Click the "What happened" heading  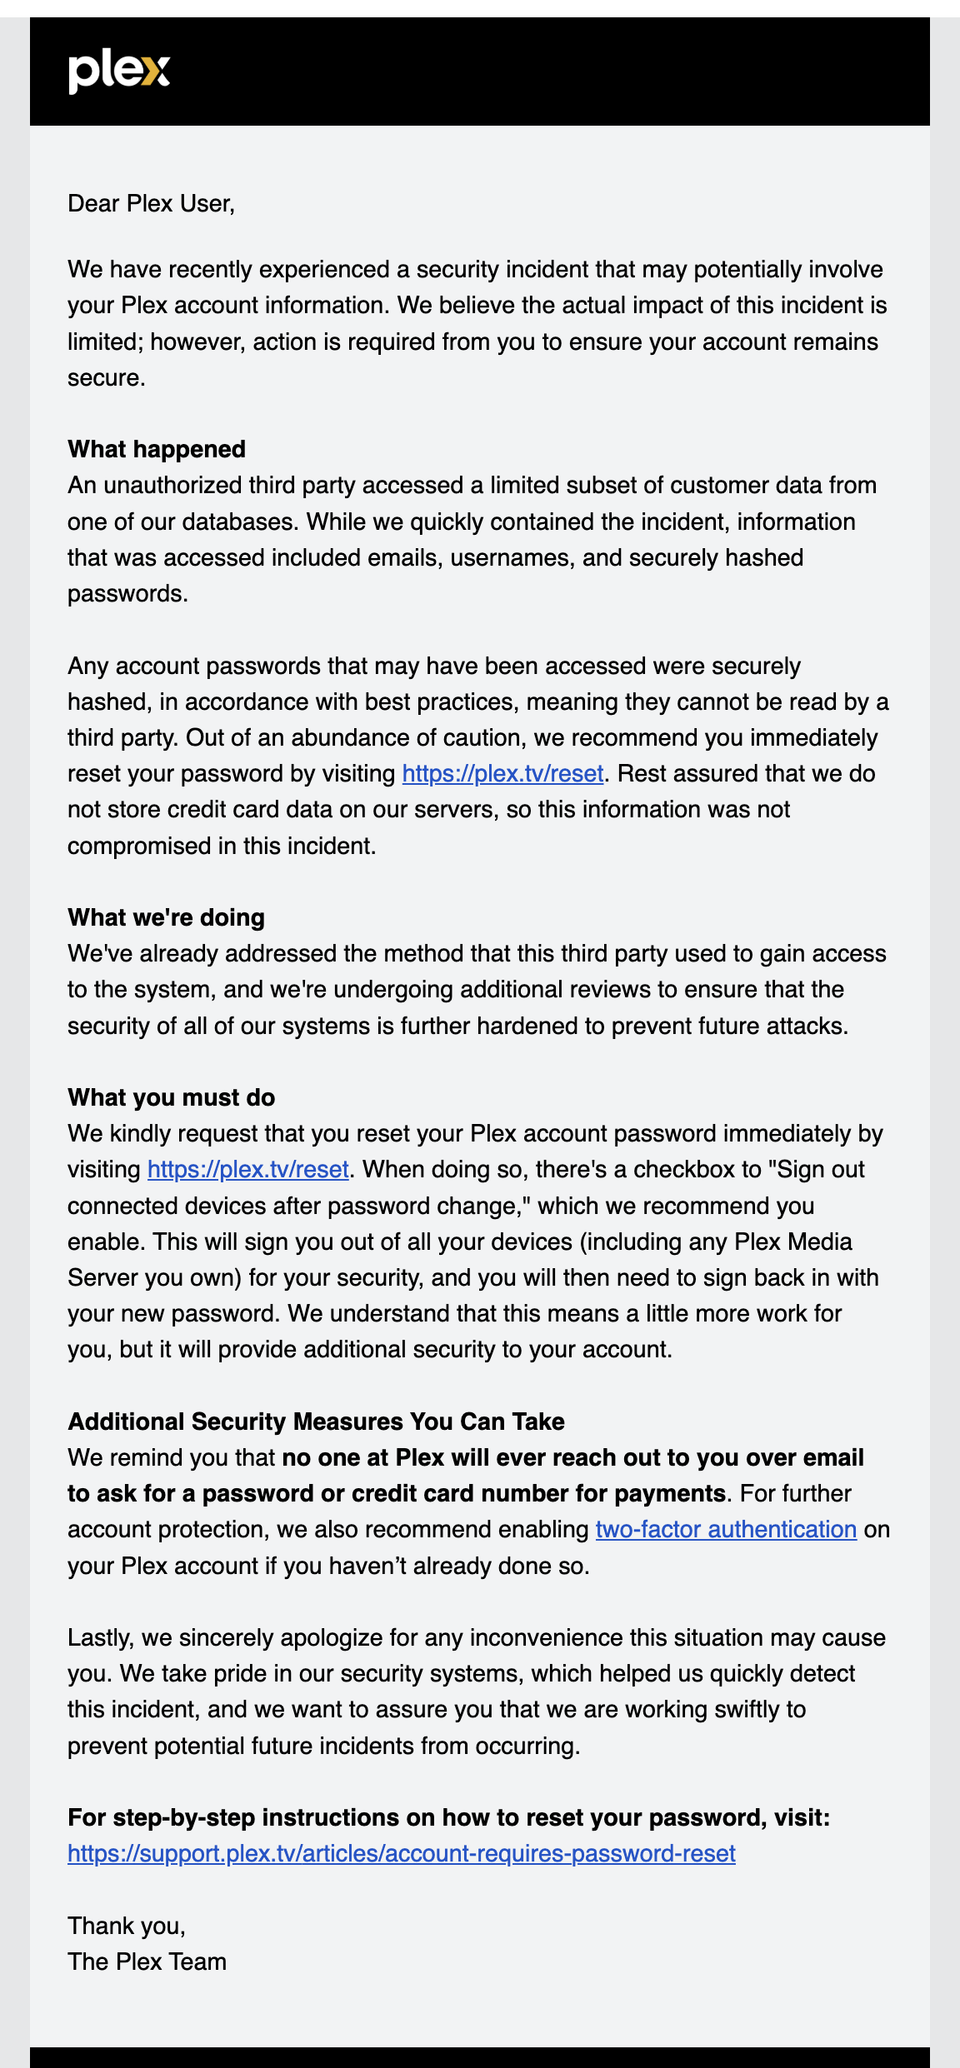(157, 449)
